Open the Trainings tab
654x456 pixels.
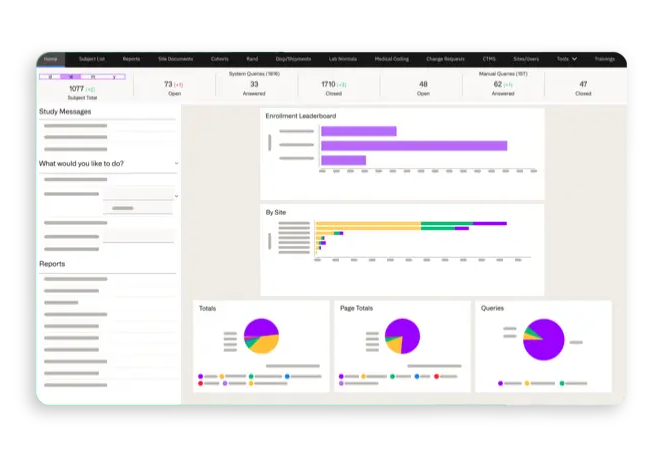(604, 59)
